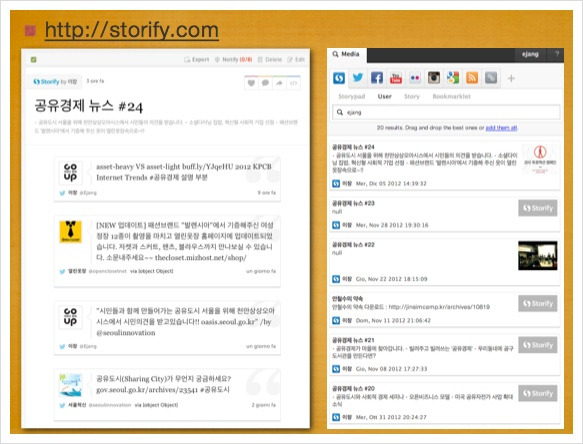Open result #21 dated Nov 08 2012

click(444, 354)
